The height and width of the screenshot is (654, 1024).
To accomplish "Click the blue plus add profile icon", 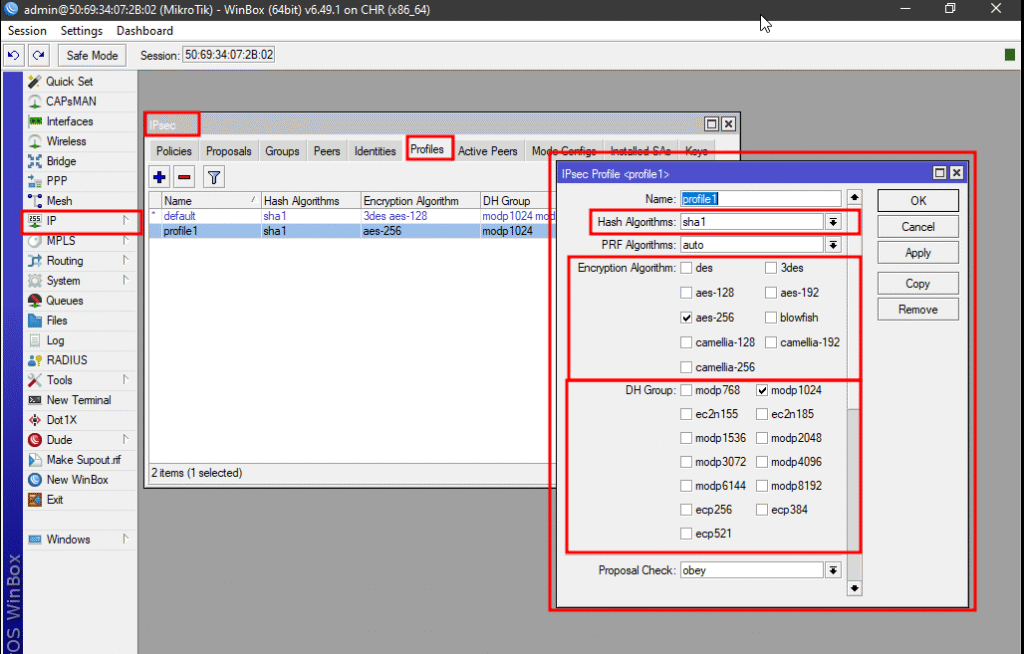I will pos(160,177).
